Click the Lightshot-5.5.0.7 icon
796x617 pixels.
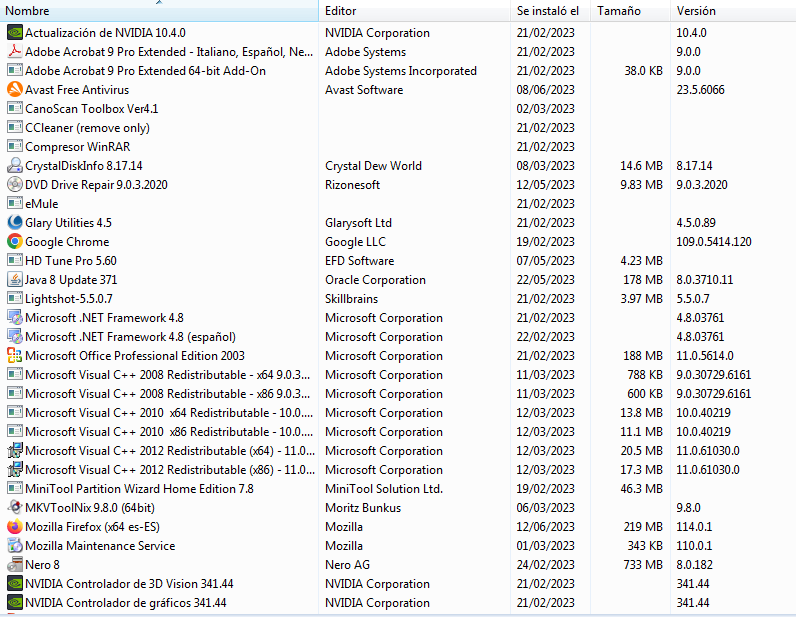(15, 299)
